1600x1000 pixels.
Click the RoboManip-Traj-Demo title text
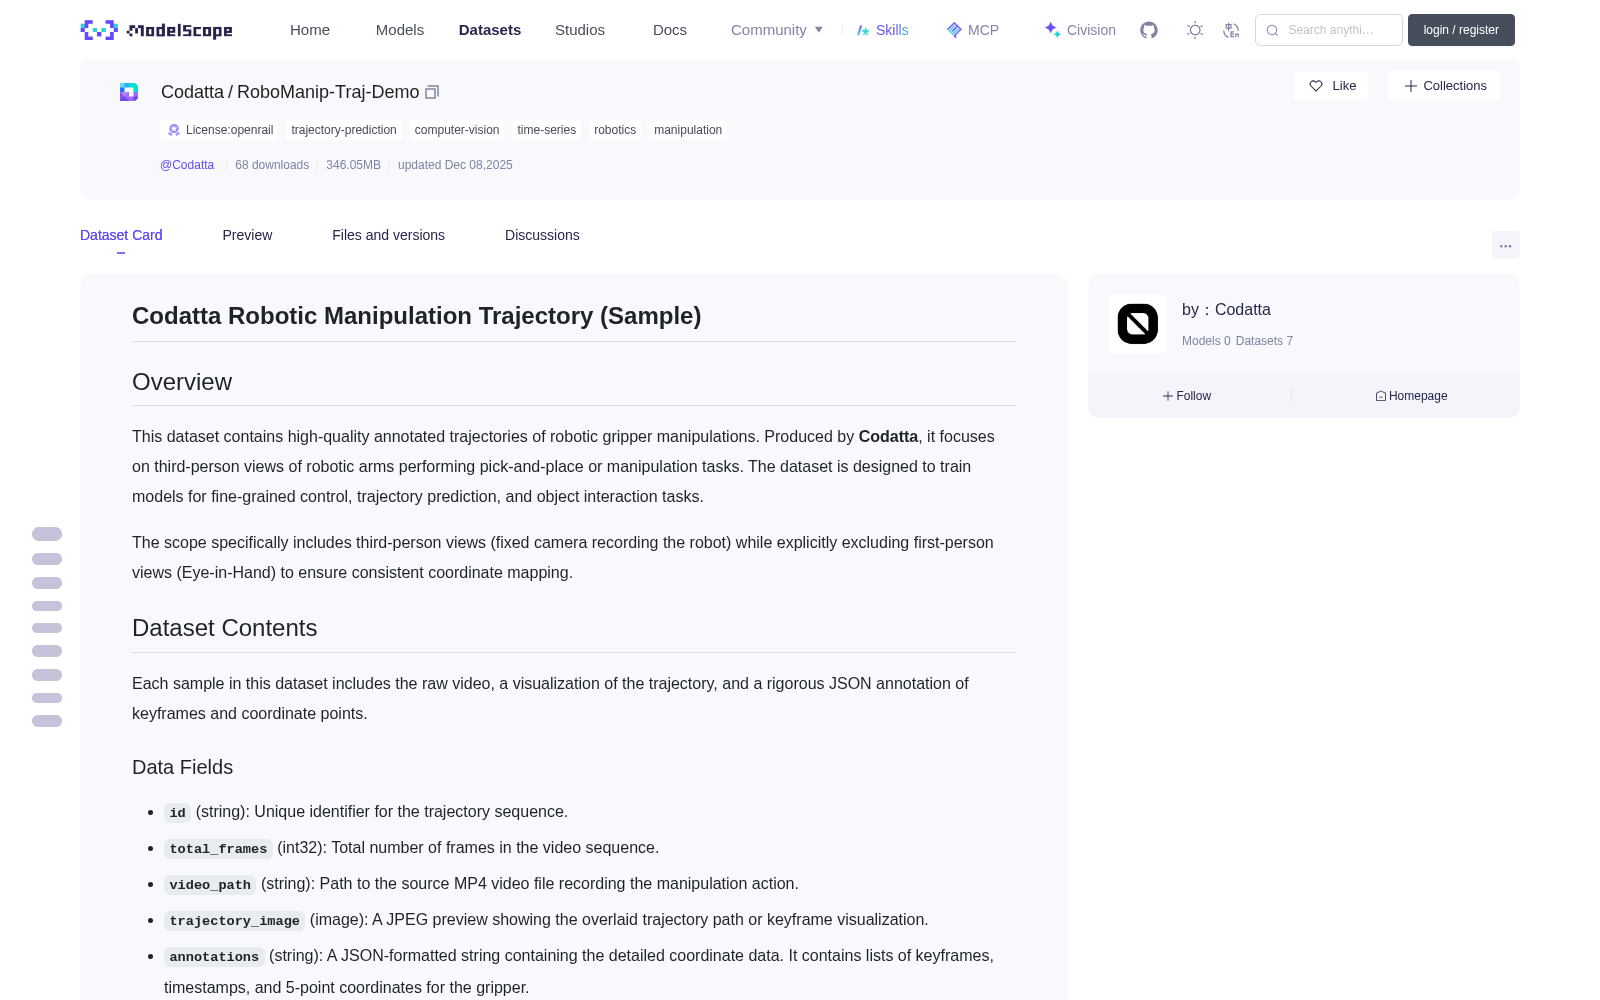tap(328, 92)
